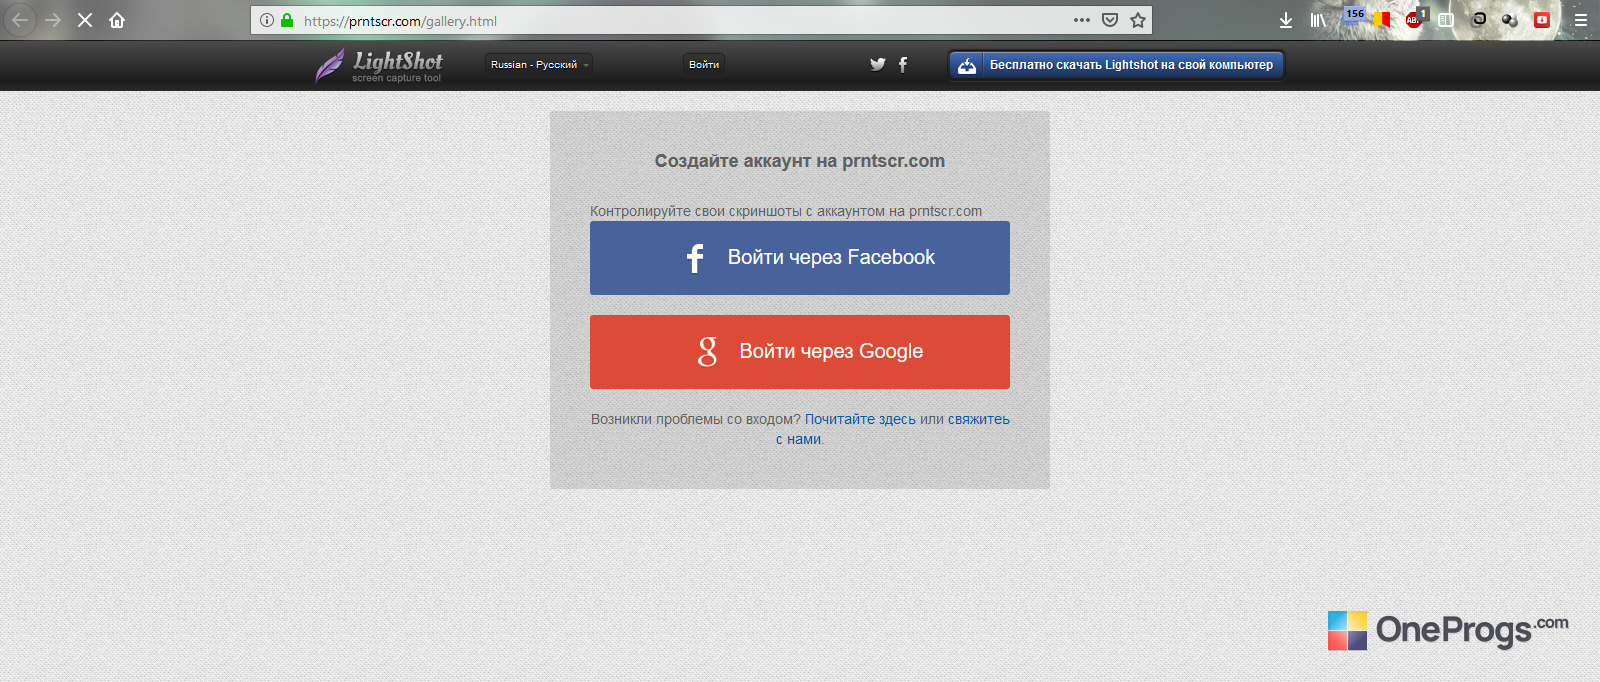Image resolution: width=1600 pixels, height=682 pixels.
Task: Save page to Pocket icon
Action: pyautogui.click(x=1110, y=20)
